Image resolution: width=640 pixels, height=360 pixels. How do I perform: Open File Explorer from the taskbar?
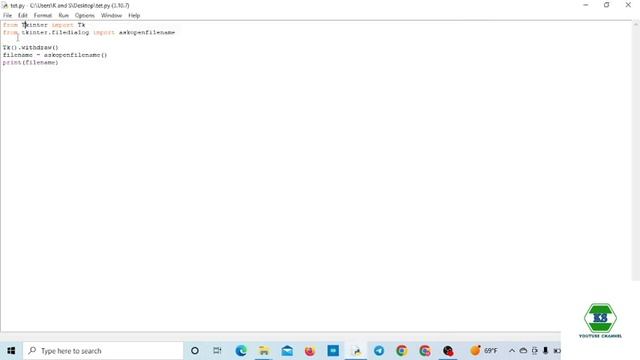click(x=264, y=351)
